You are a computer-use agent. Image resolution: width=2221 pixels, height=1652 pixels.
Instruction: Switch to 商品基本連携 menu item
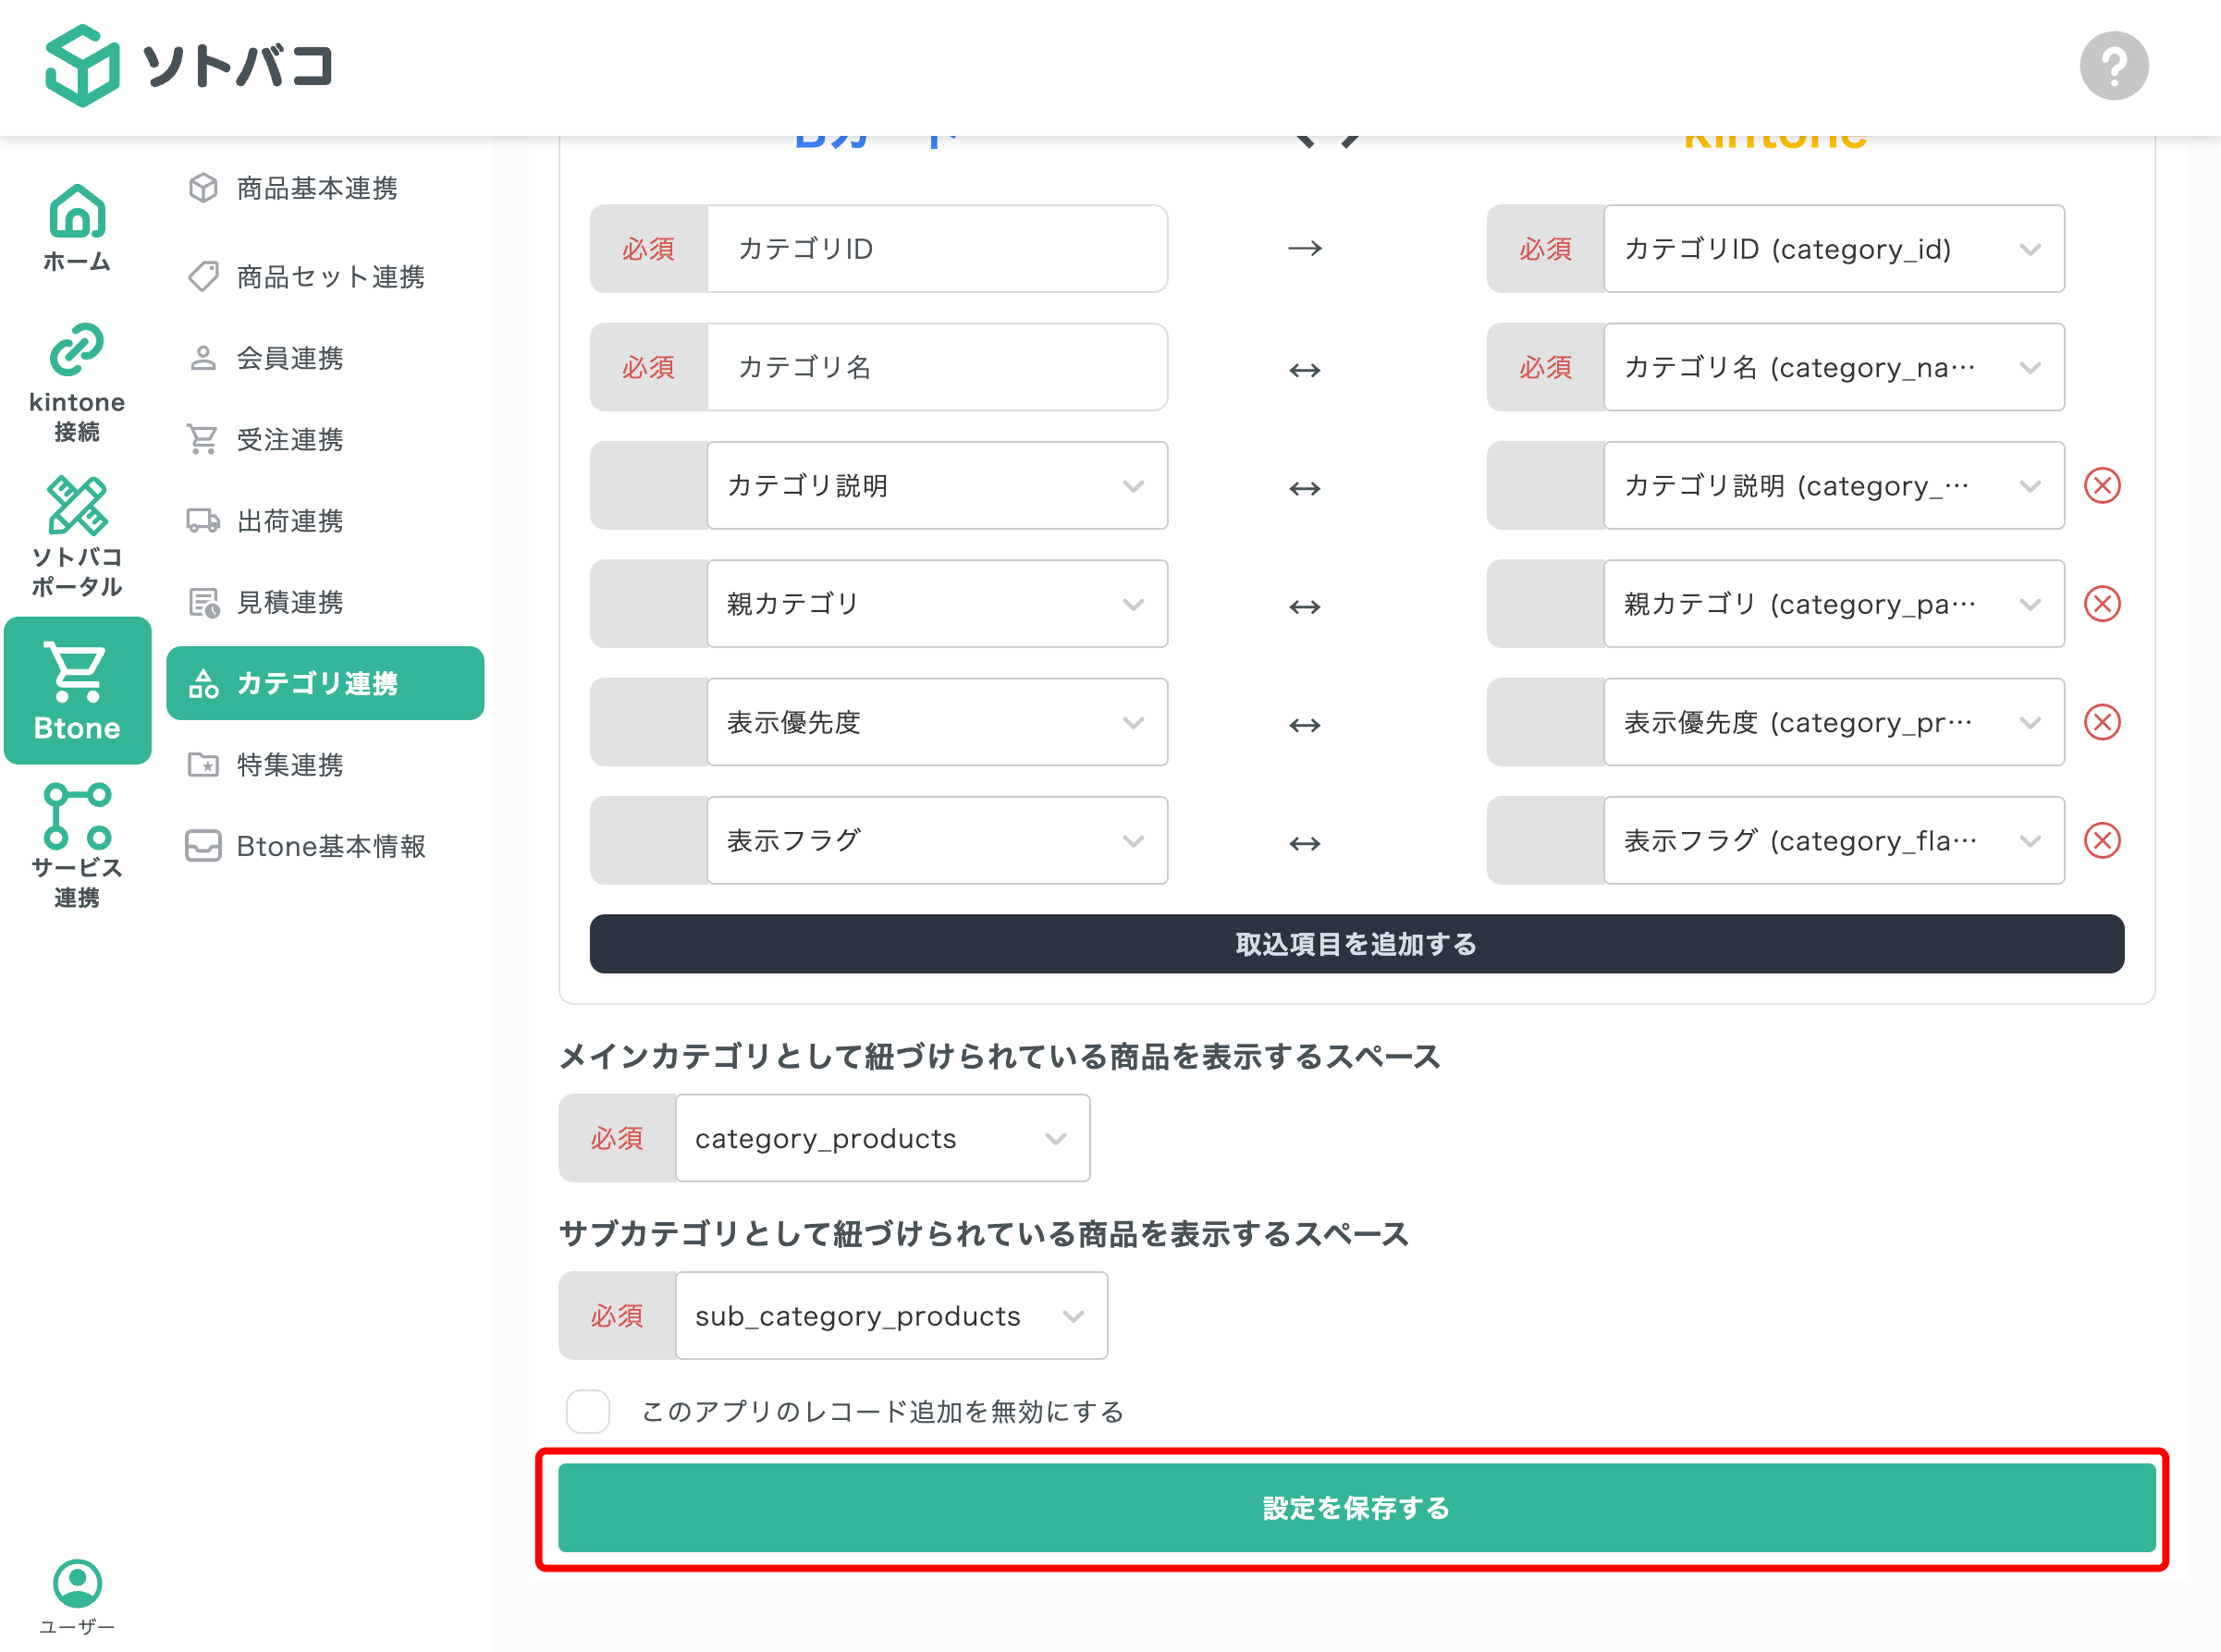(x=316, y=189)
